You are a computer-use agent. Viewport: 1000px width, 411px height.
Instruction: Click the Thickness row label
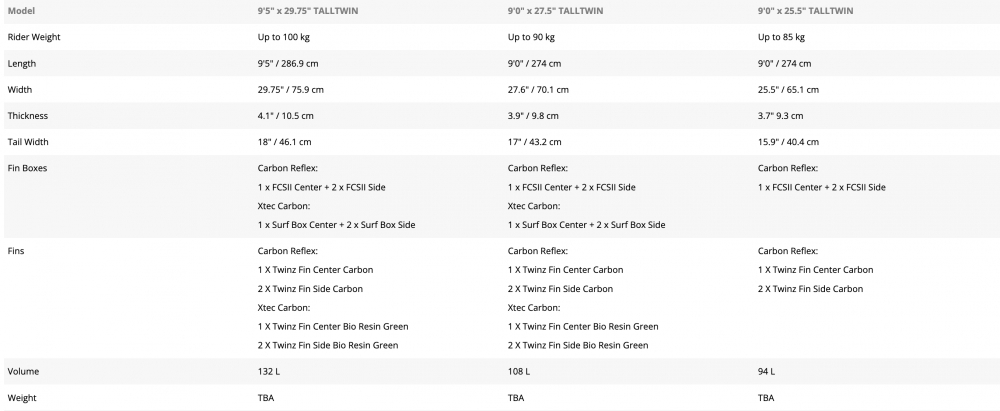click(x=27, y=116)
